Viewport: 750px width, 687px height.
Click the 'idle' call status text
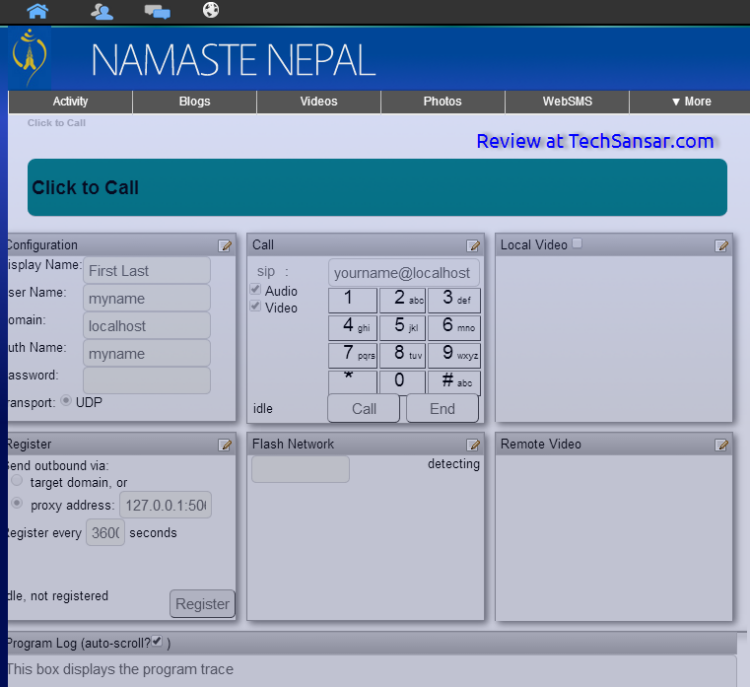click(263, 409)
